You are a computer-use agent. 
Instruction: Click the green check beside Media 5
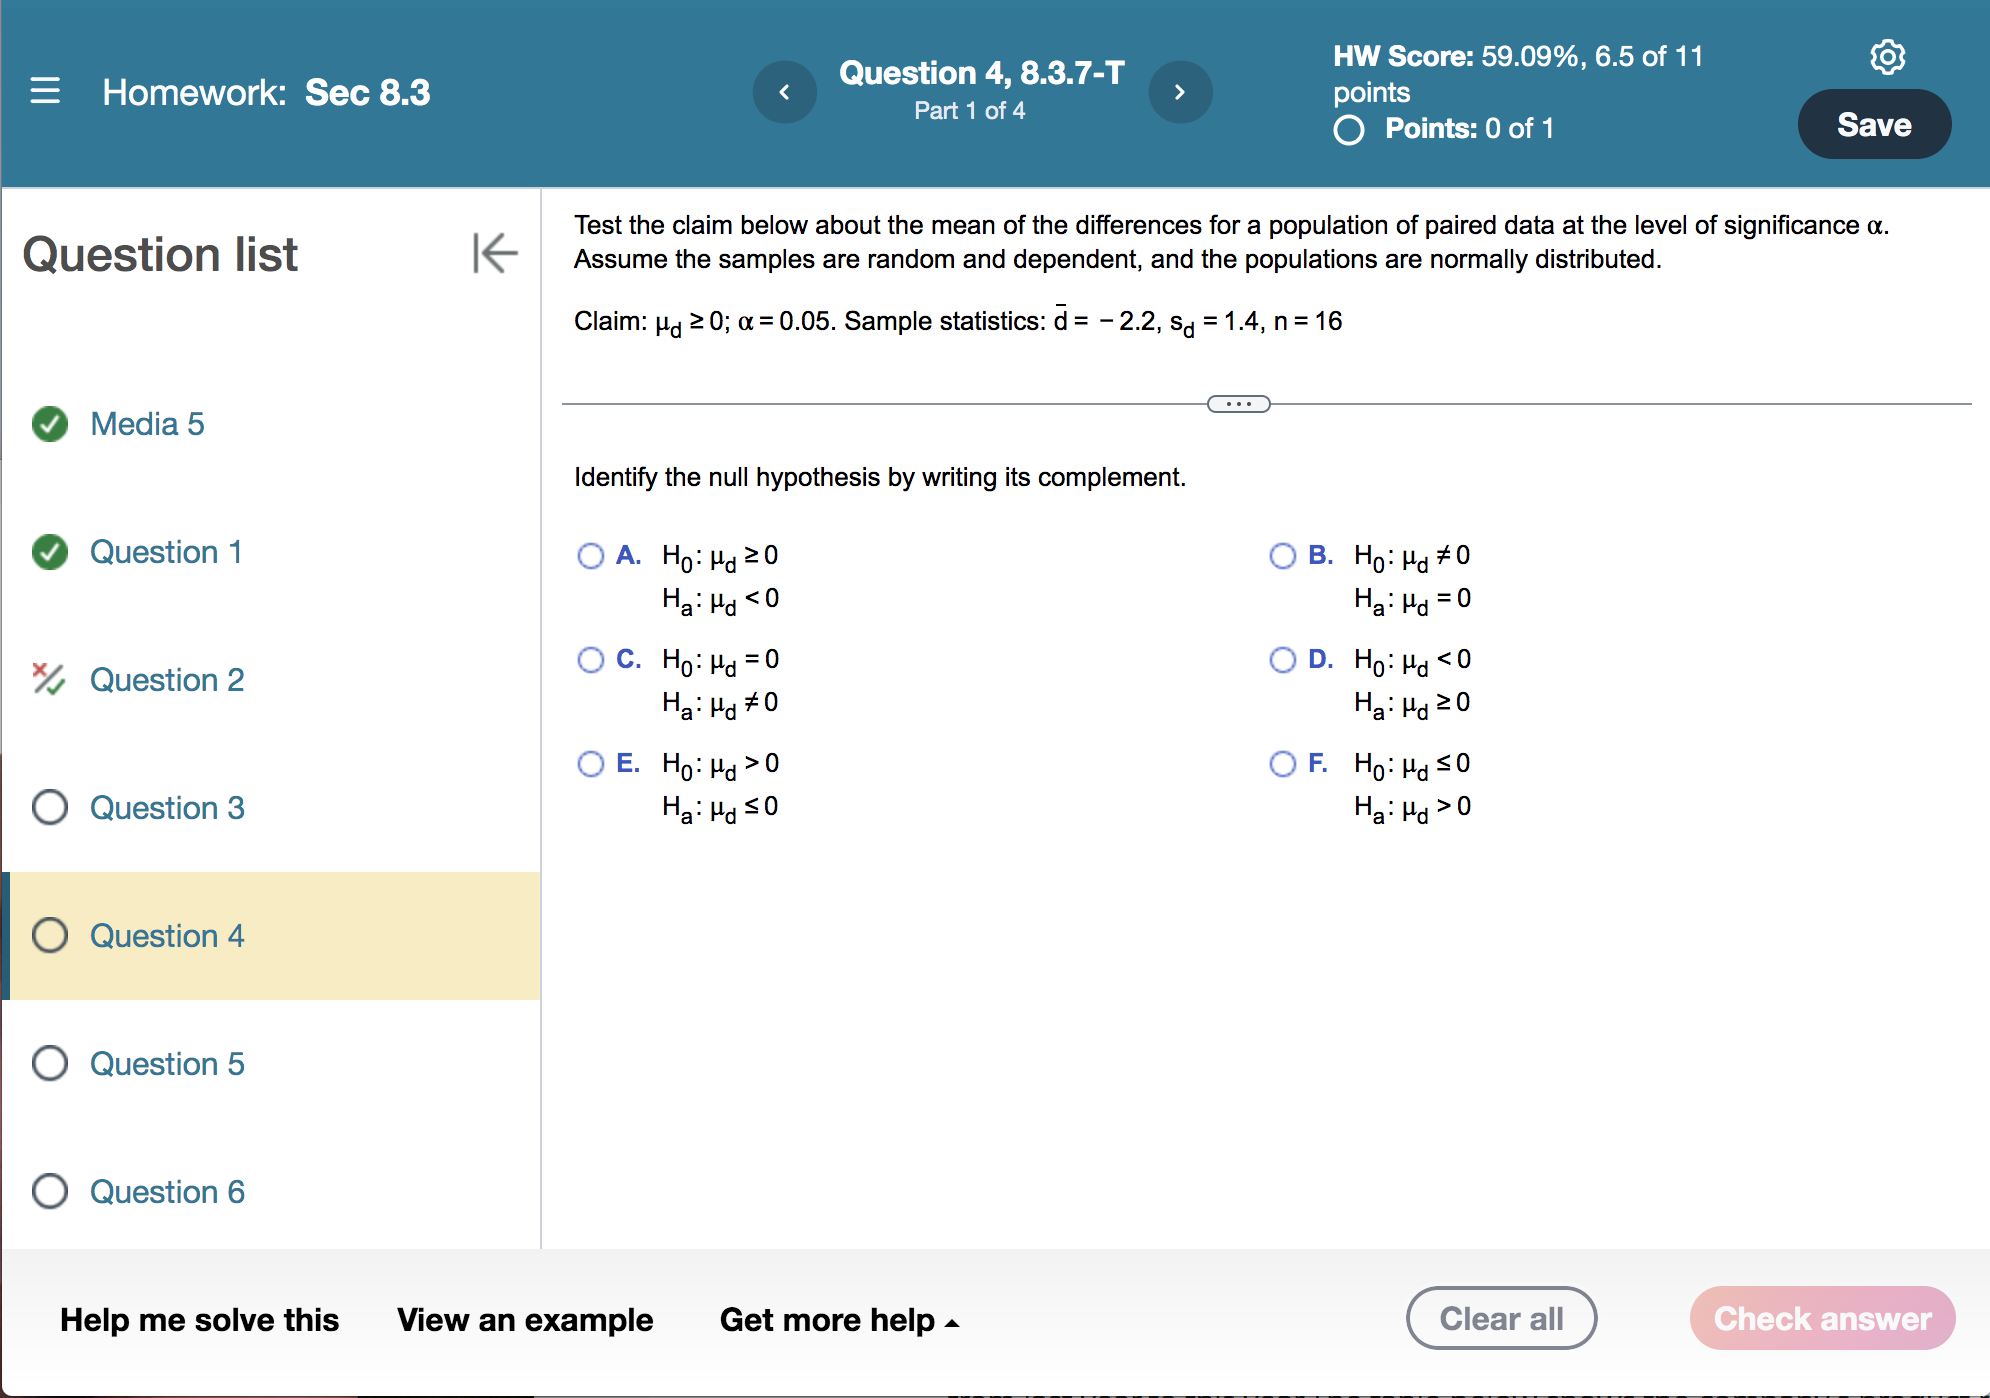[x=50, y=424]
